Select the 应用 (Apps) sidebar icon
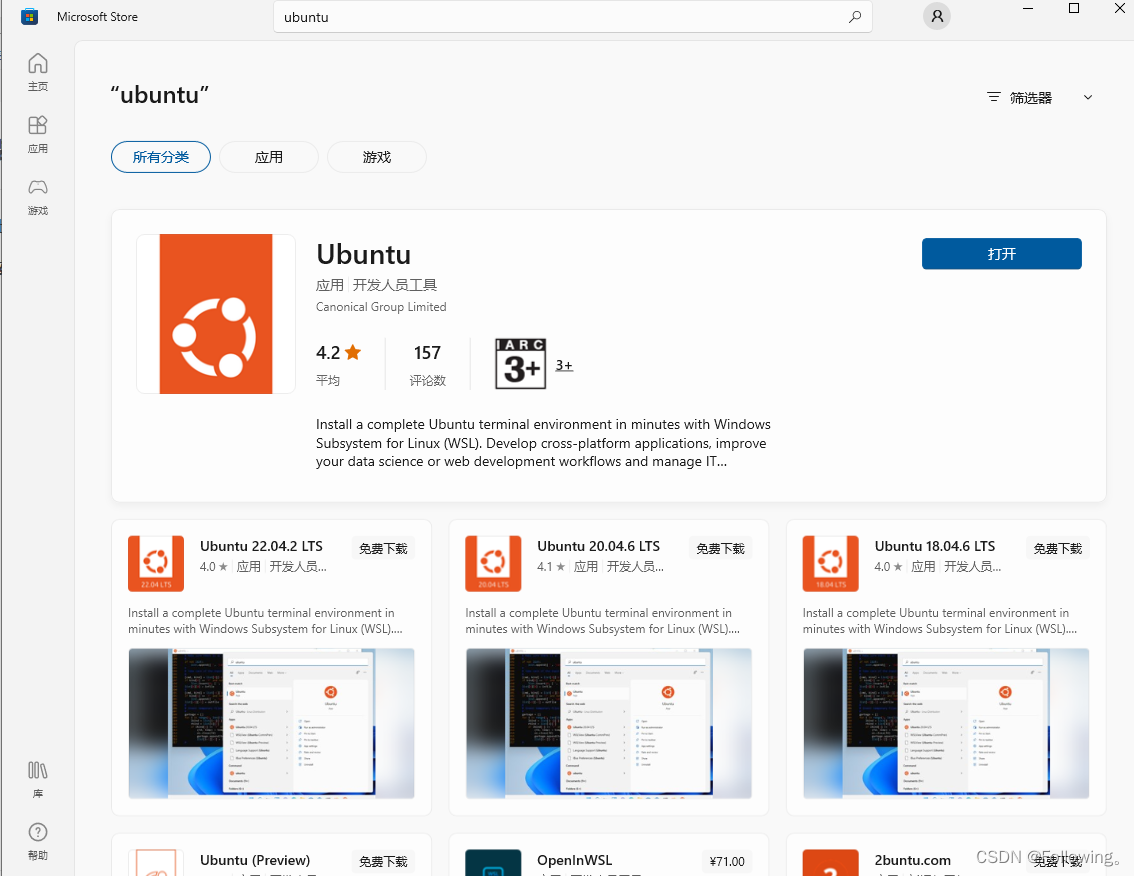 pyautogui.click(x=37, y=134)
